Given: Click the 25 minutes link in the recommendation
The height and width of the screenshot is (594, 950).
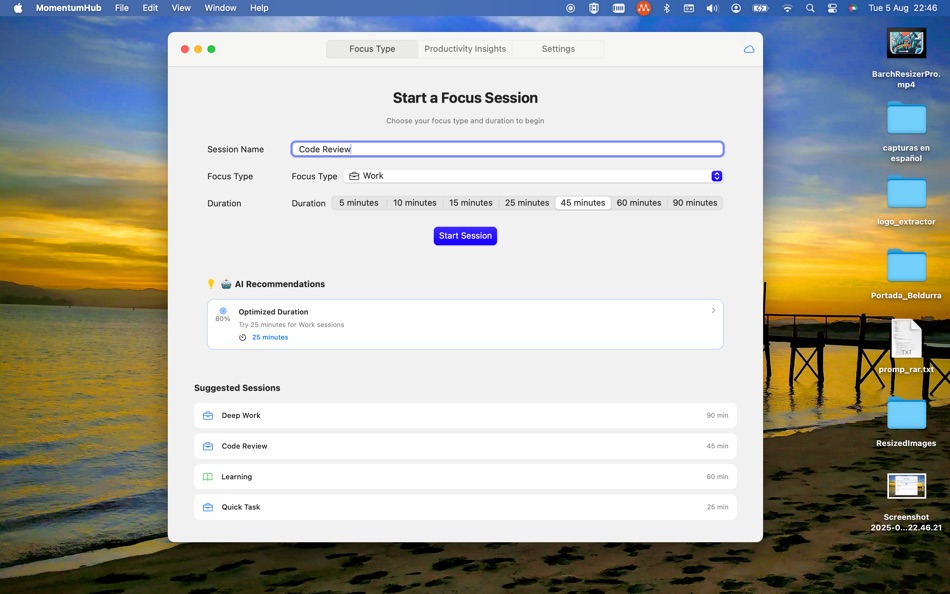Looking at the screenshot, I should pyautogui.click(x=270, y=337).
